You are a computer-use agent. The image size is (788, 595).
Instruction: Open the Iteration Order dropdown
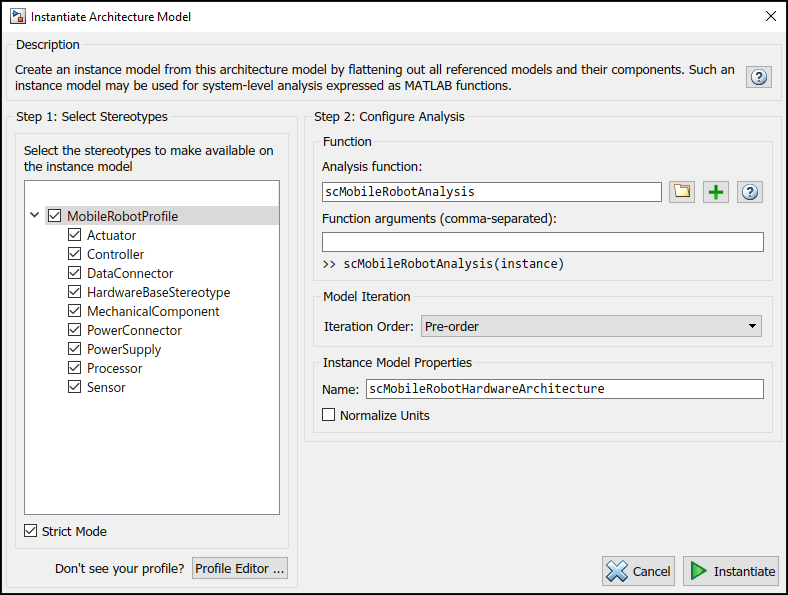[x=591, y=326]
